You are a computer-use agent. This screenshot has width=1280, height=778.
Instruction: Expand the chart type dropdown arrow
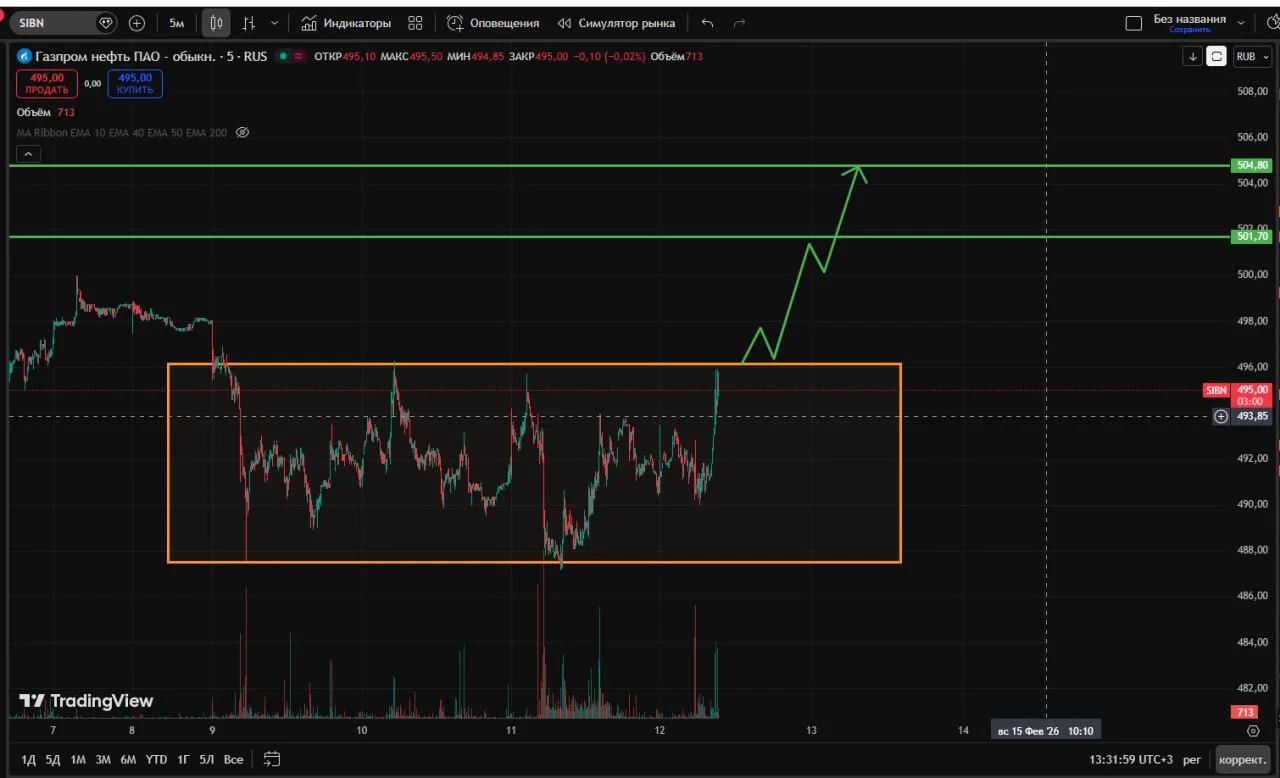(x=275, y=23)
